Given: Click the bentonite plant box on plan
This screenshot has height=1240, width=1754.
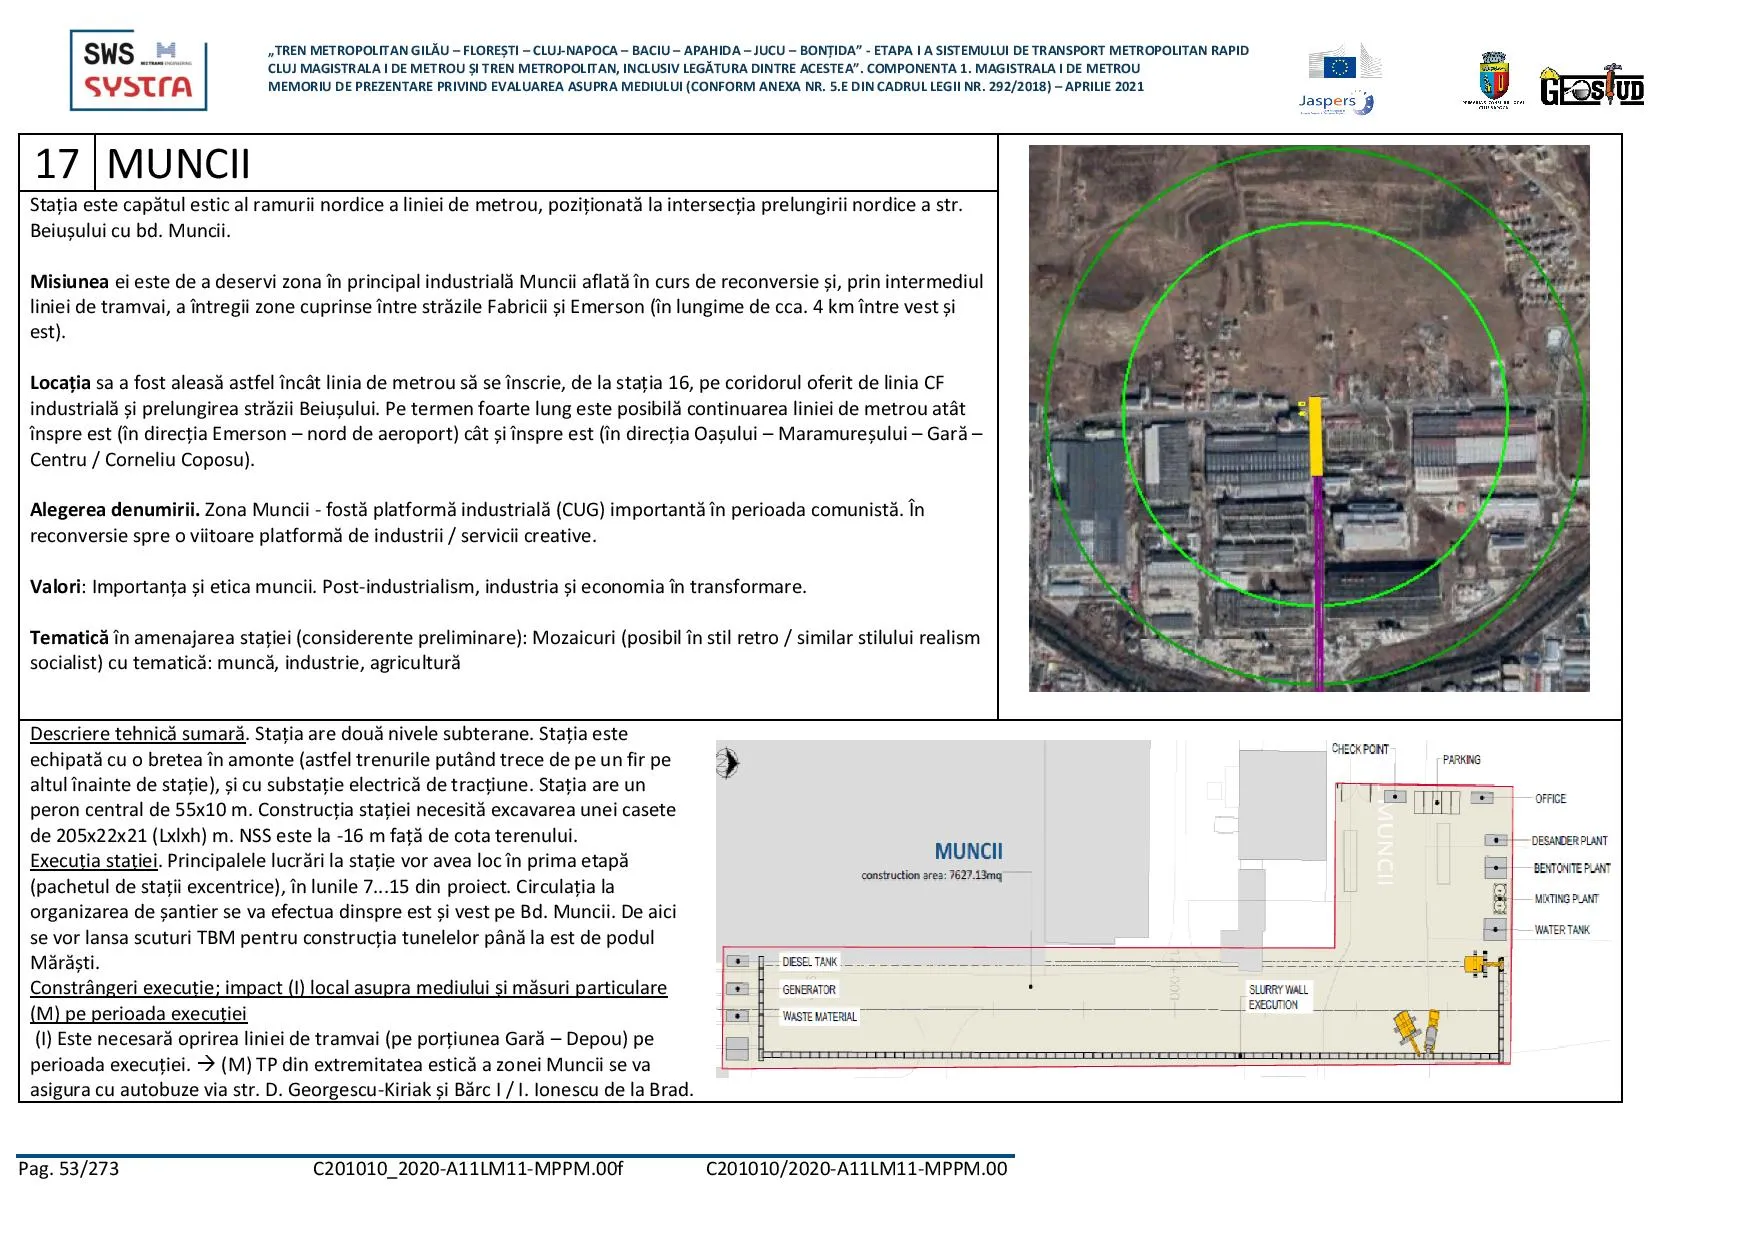Looking at the screenshot, I should tap(1495, 867).
